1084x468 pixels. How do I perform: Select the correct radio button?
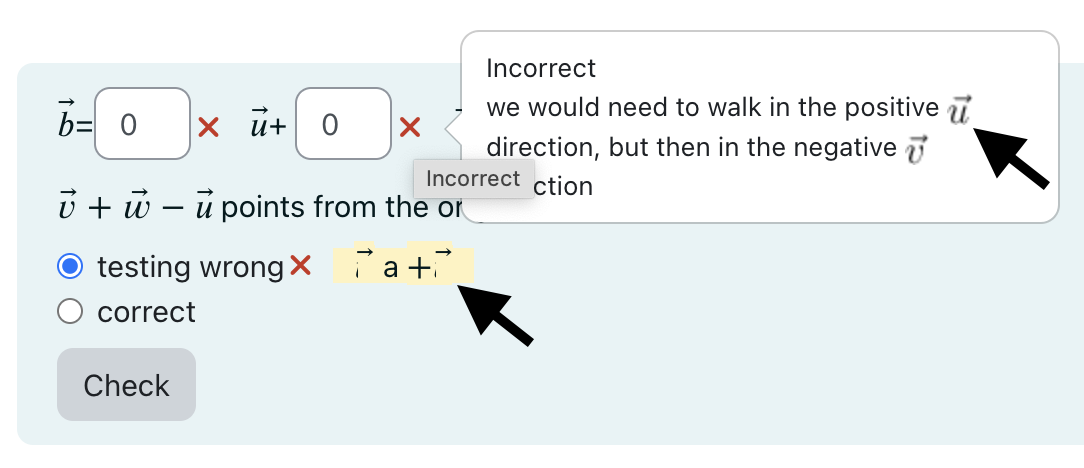click(70, 312)
